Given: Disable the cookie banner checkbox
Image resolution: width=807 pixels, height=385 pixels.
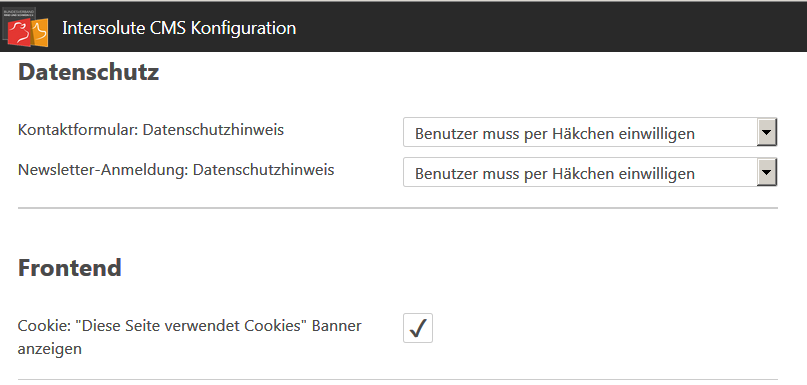Looking at the screenshot, I should pos(418,328).
